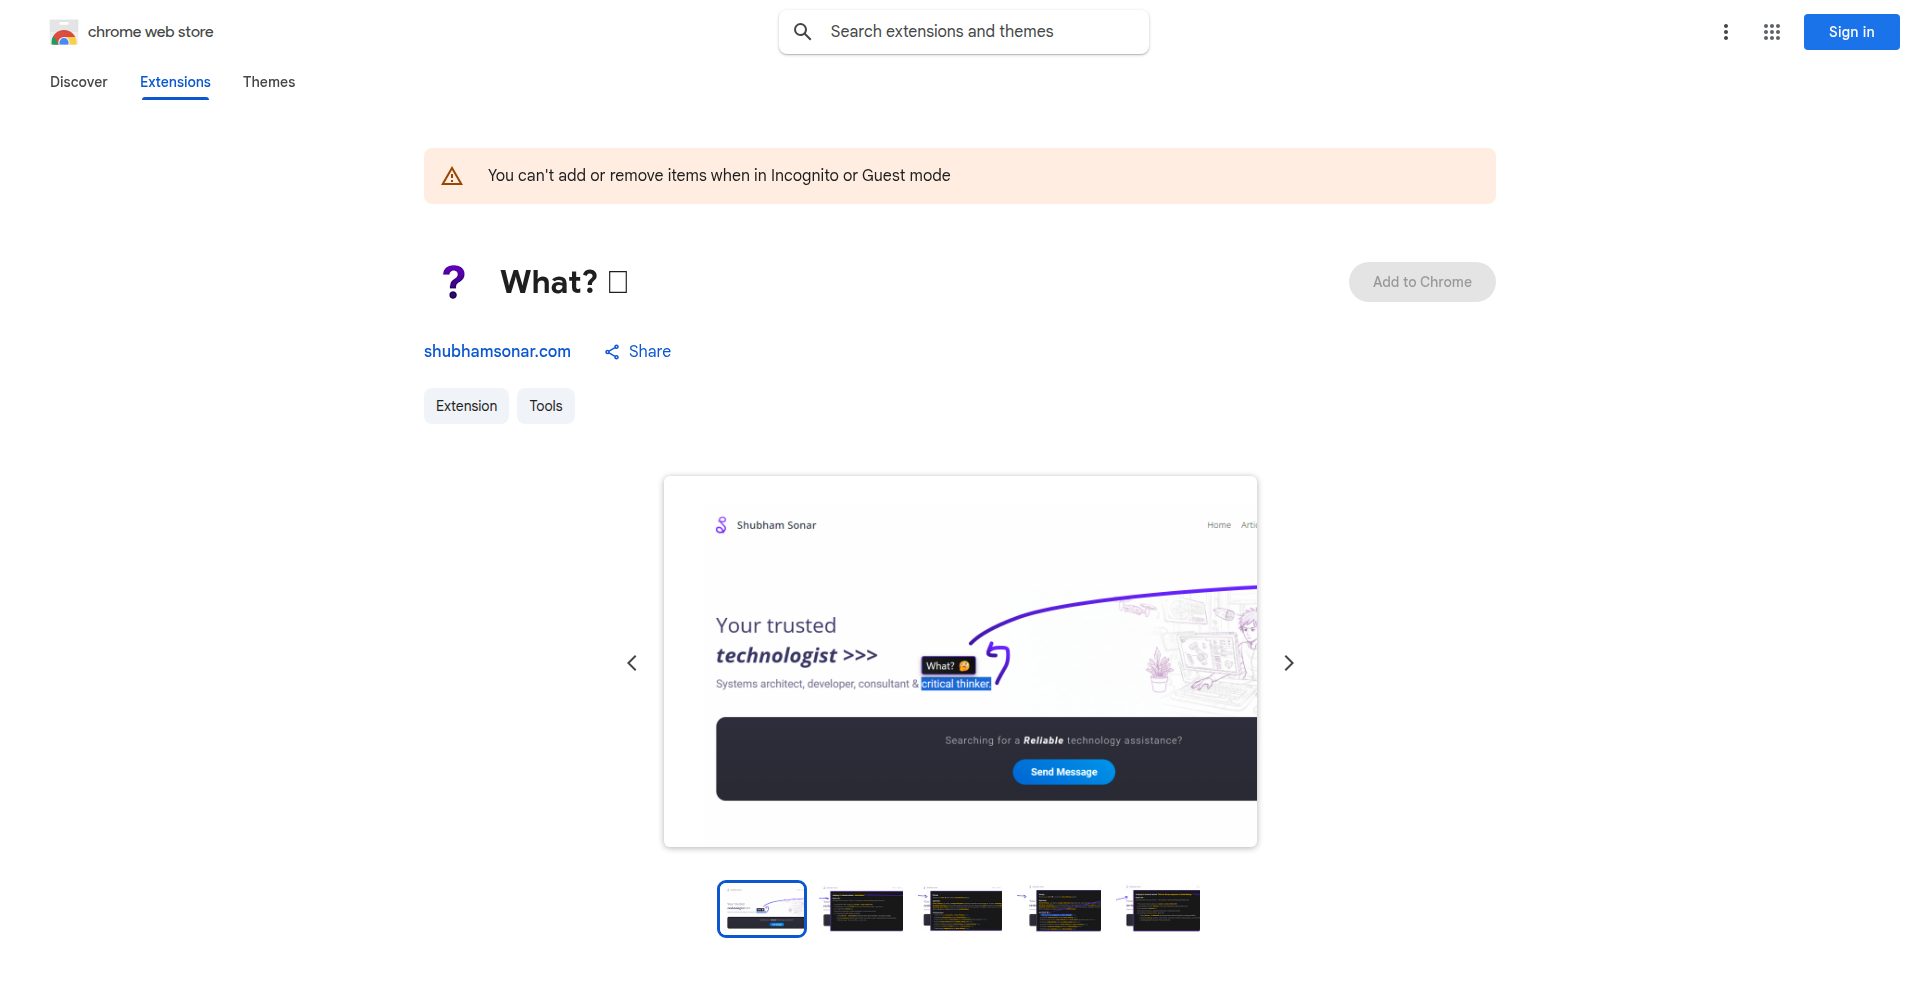This screenshot has width=1920, height=993.
Task: Click the share icon beside Share
Action: coord(612,352)
